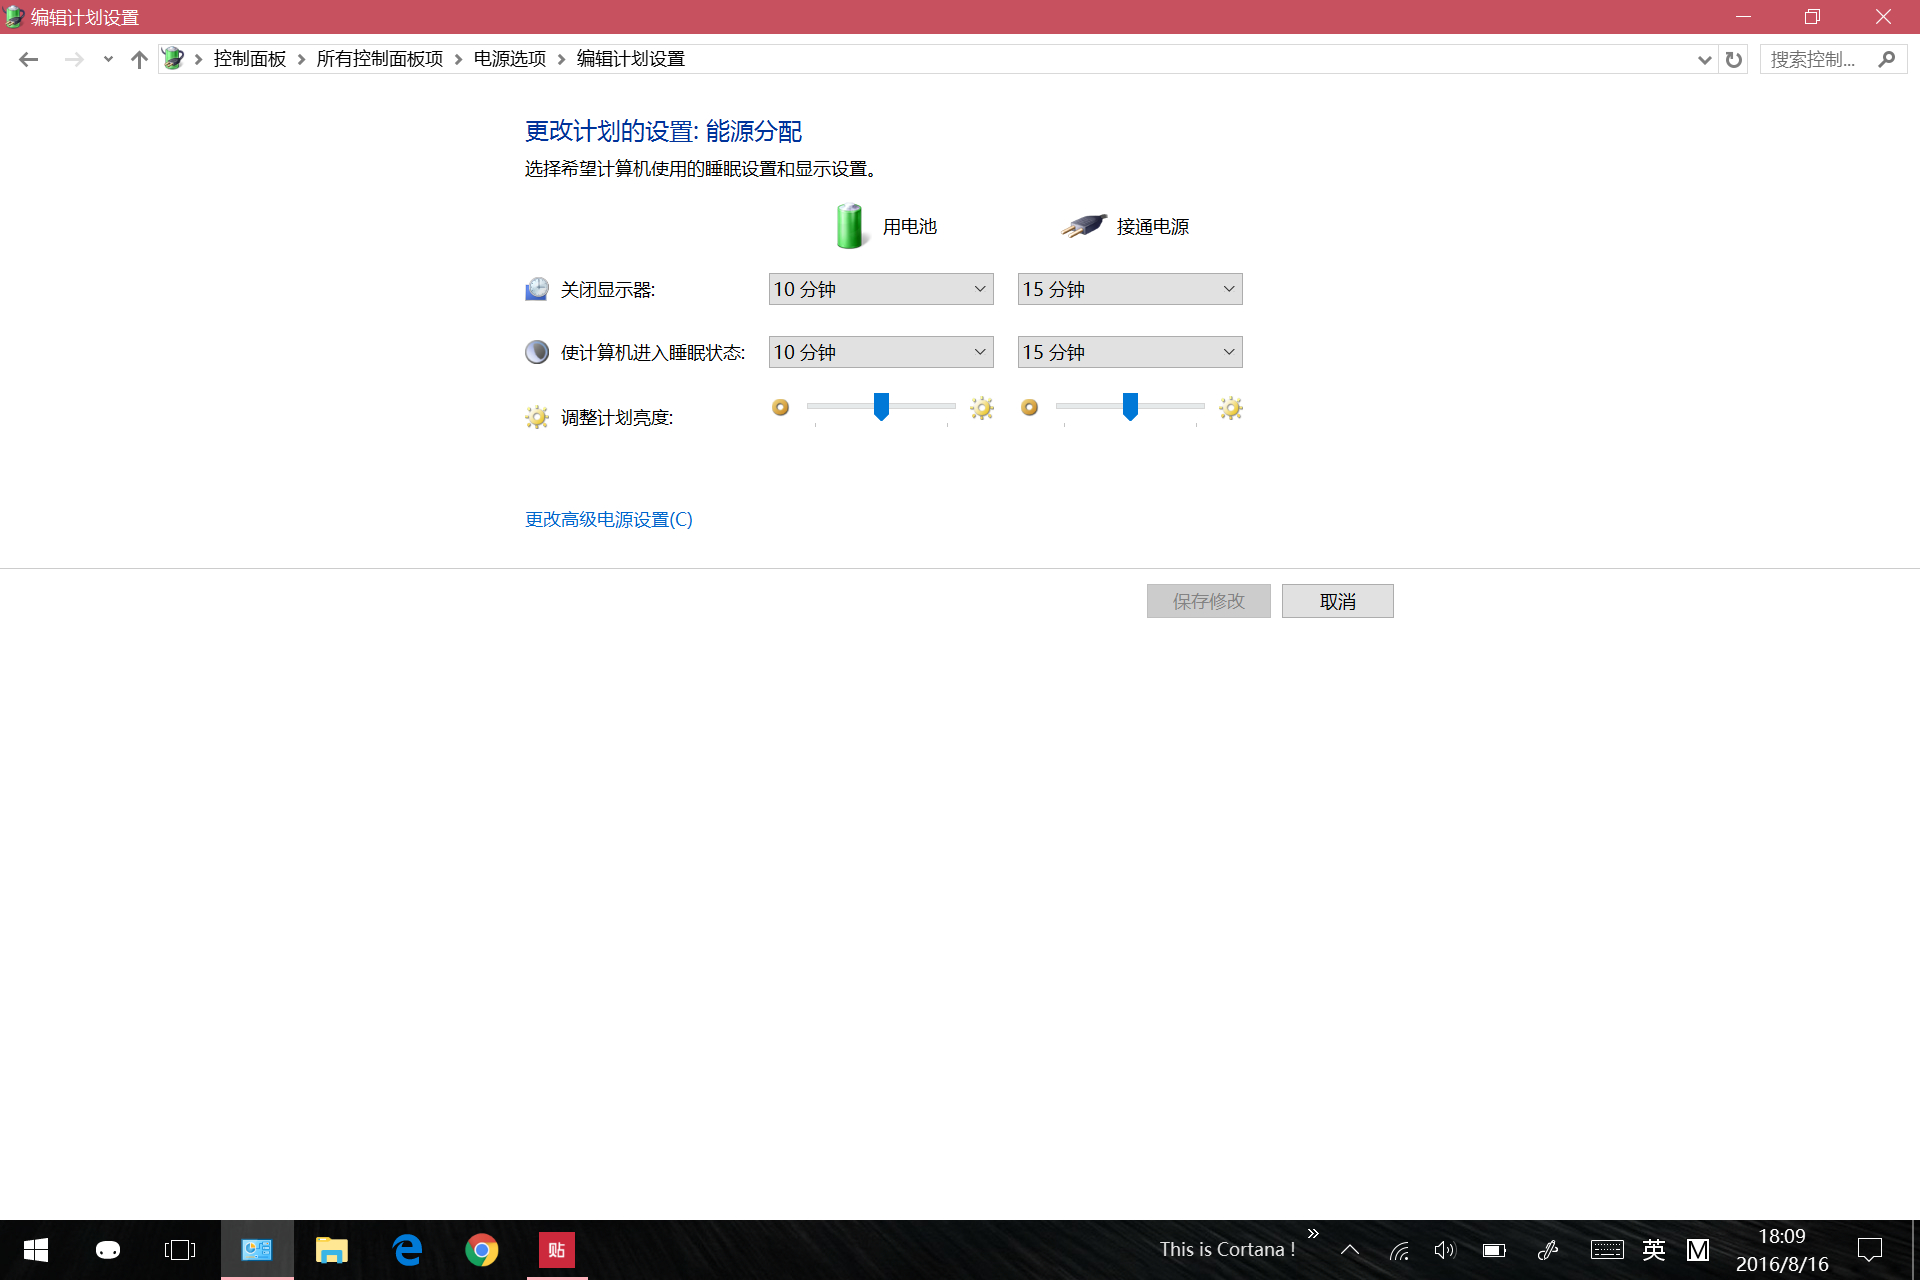
Task: Click the back navigation arrow
Action: click(x=28, y=59)
